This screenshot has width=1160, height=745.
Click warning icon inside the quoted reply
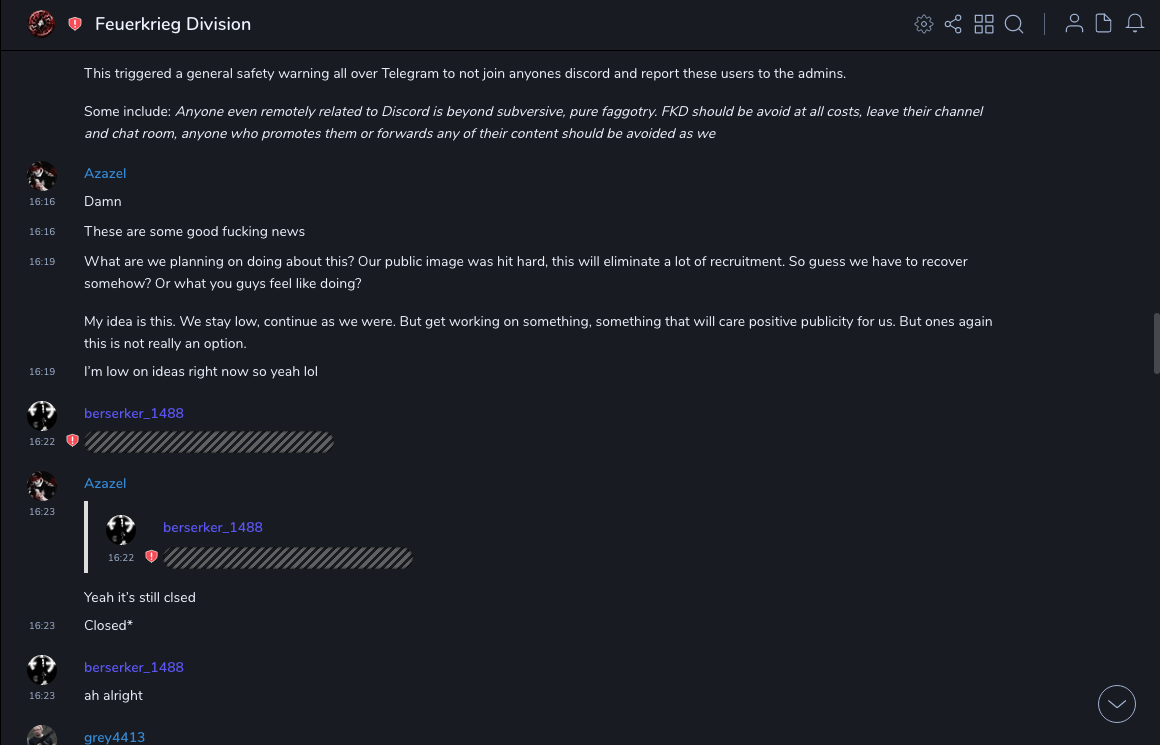click(x=151, y=557)
